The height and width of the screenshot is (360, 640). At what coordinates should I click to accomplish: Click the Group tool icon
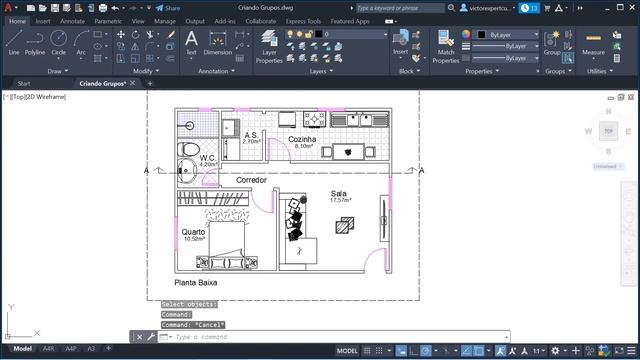click(552, 42)
